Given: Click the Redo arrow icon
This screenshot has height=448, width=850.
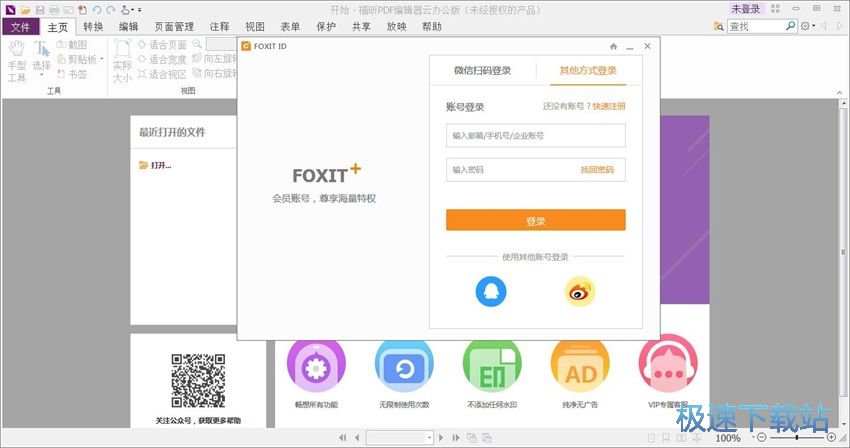Looking at the screenshot, I should (111, 10).
